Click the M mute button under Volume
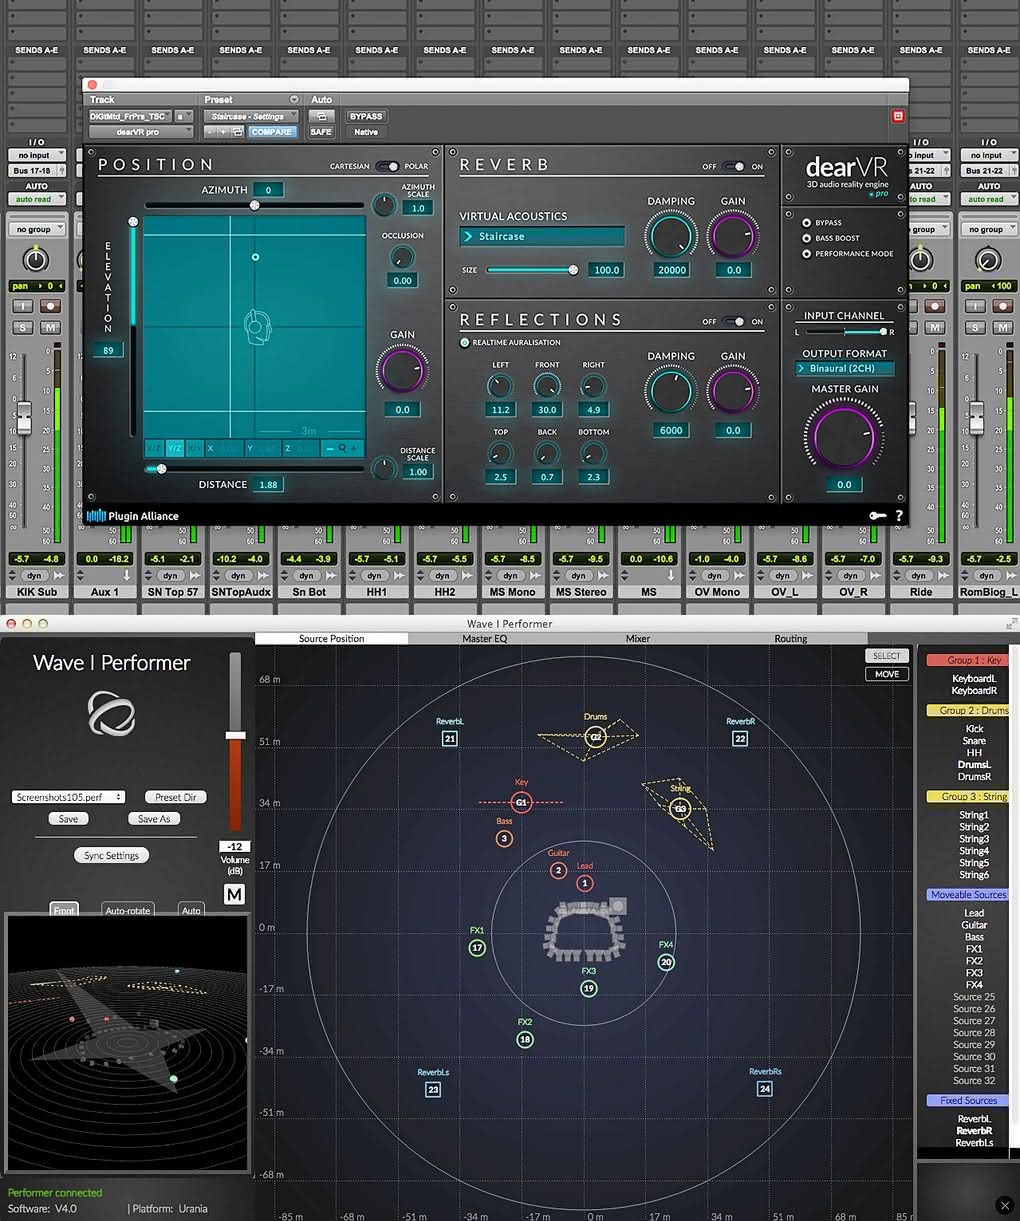This screenshot has height=1221, width=1020. (x=234, y=894)
